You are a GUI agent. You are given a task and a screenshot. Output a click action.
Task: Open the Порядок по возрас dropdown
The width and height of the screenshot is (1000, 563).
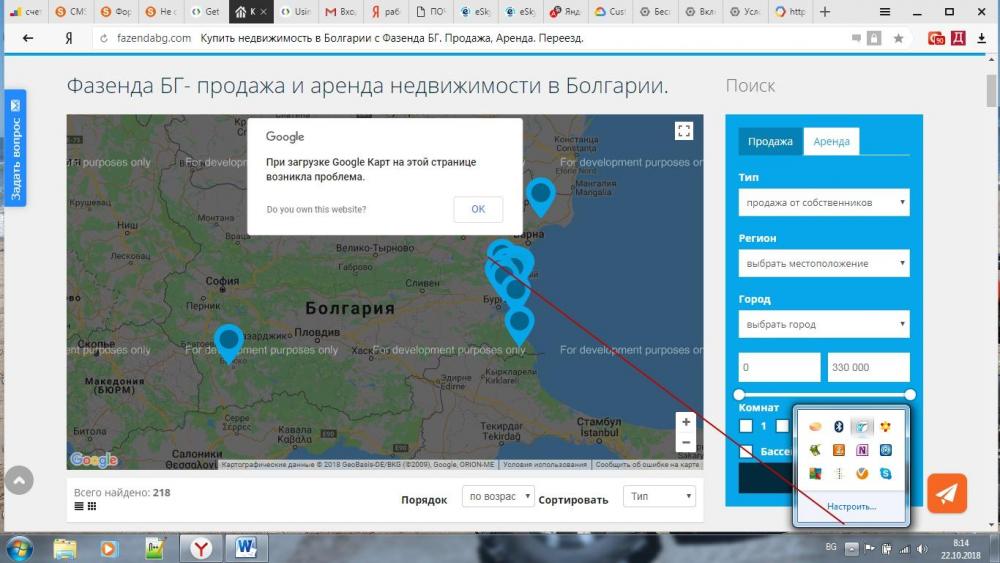tap(498, 496)
